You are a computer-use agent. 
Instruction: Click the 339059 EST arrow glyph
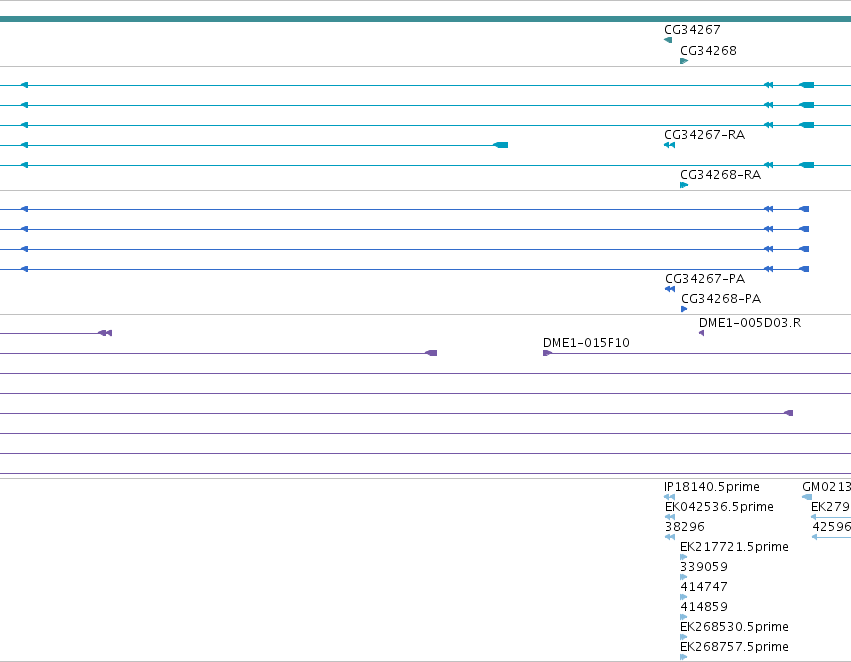[x=684, y=577]
